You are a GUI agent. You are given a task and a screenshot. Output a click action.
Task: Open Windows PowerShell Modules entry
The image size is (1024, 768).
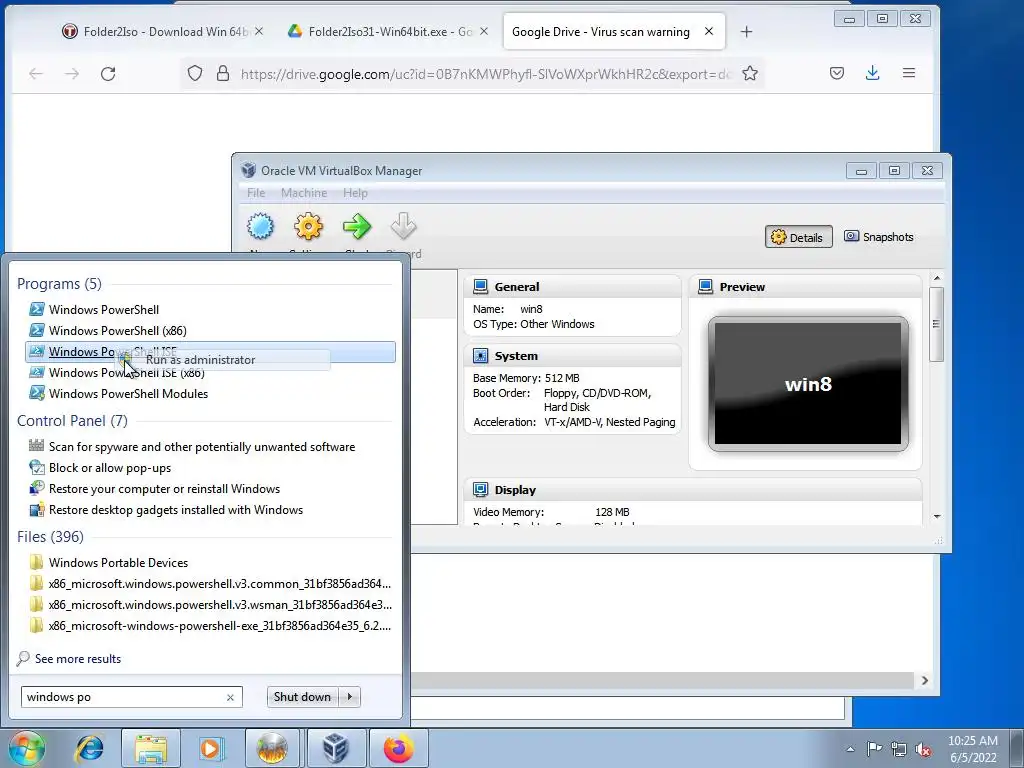pyautogui.click(x=128, y=394)
